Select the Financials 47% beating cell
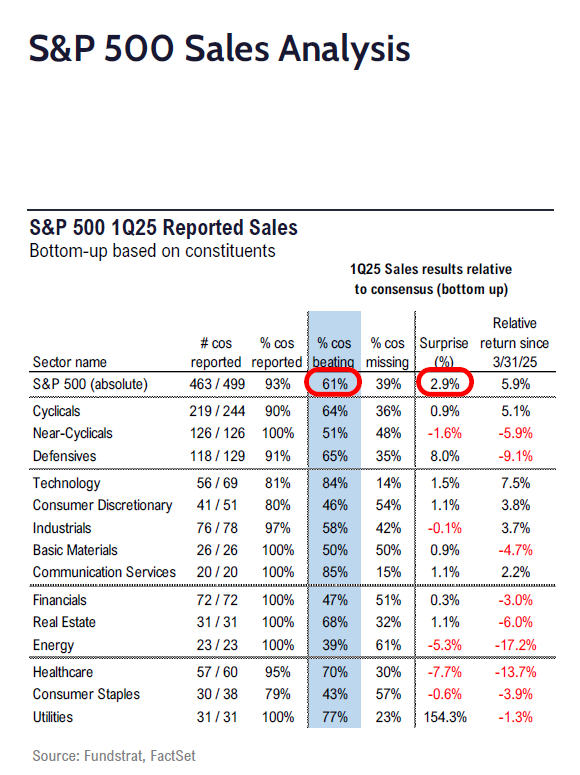 335,600
